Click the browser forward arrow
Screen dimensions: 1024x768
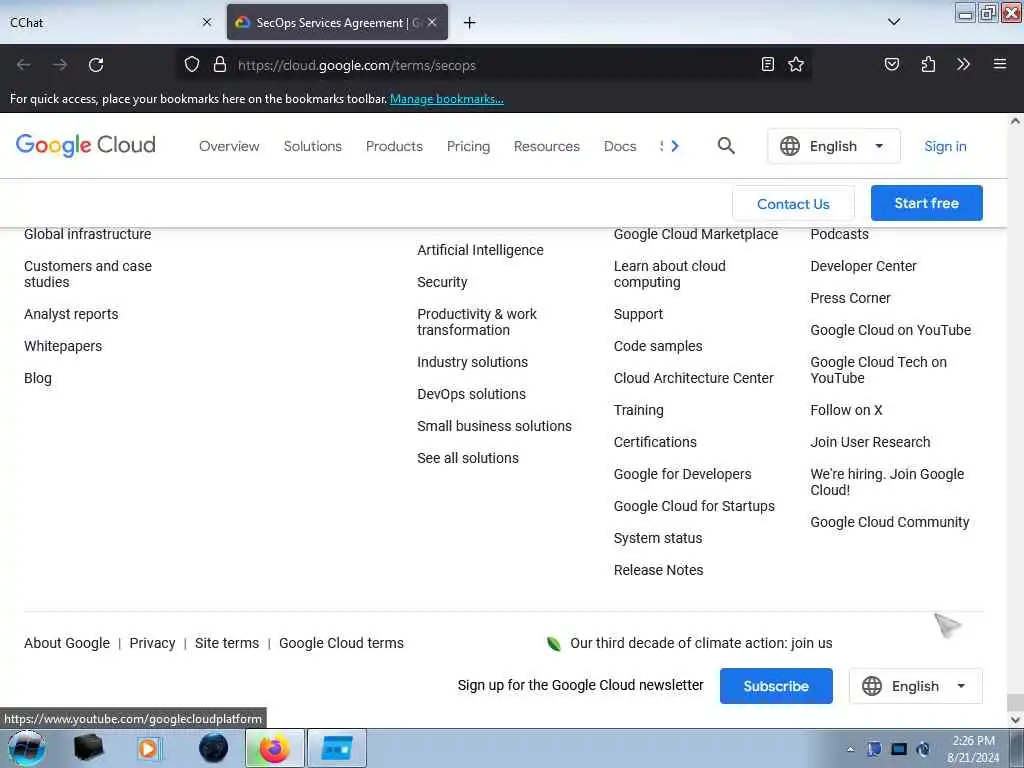click(x=60, y=65)
